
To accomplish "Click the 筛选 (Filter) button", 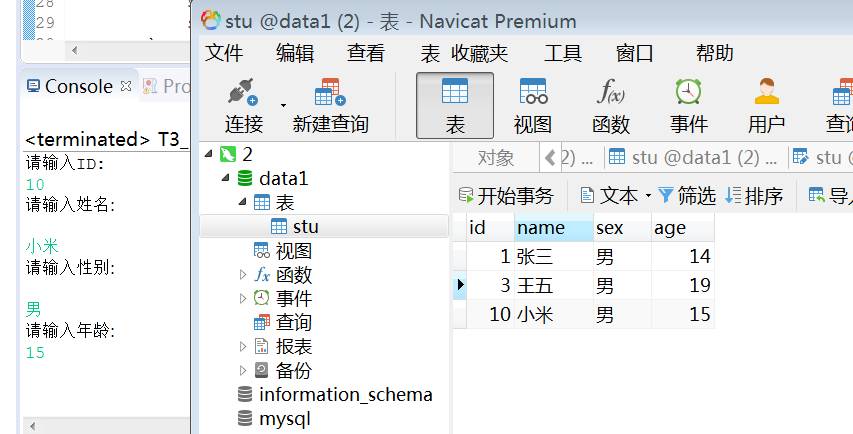I will click(687, 195).
